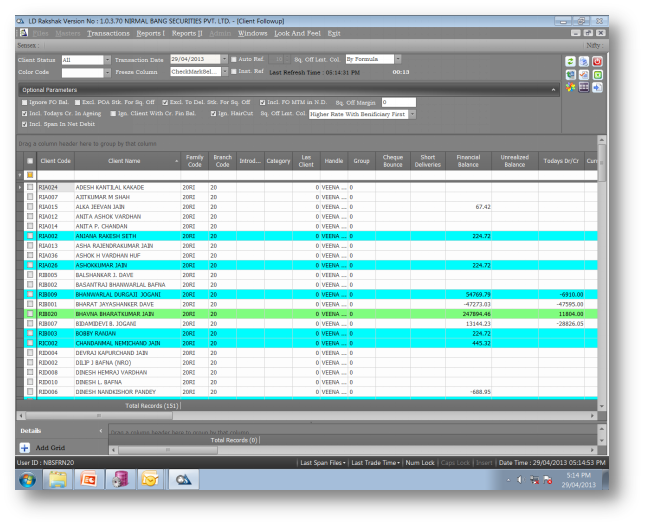Open the Look And Feel menu
Image resolution: width=646 pixels, height=527 pixels.
click(x=296, y=33)
